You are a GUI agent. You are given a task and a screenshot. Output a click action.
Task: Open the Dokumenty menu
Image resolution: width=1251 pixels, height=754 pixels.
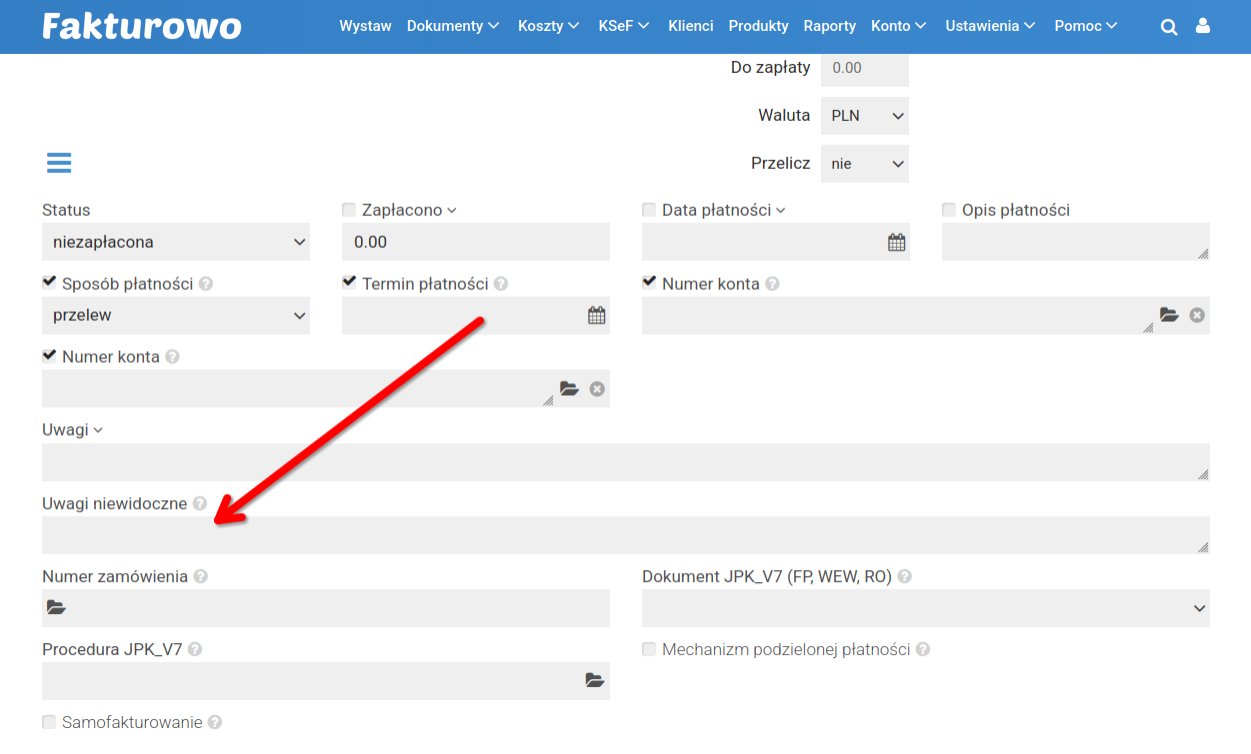pyautogui.click(x=452, y=26)
